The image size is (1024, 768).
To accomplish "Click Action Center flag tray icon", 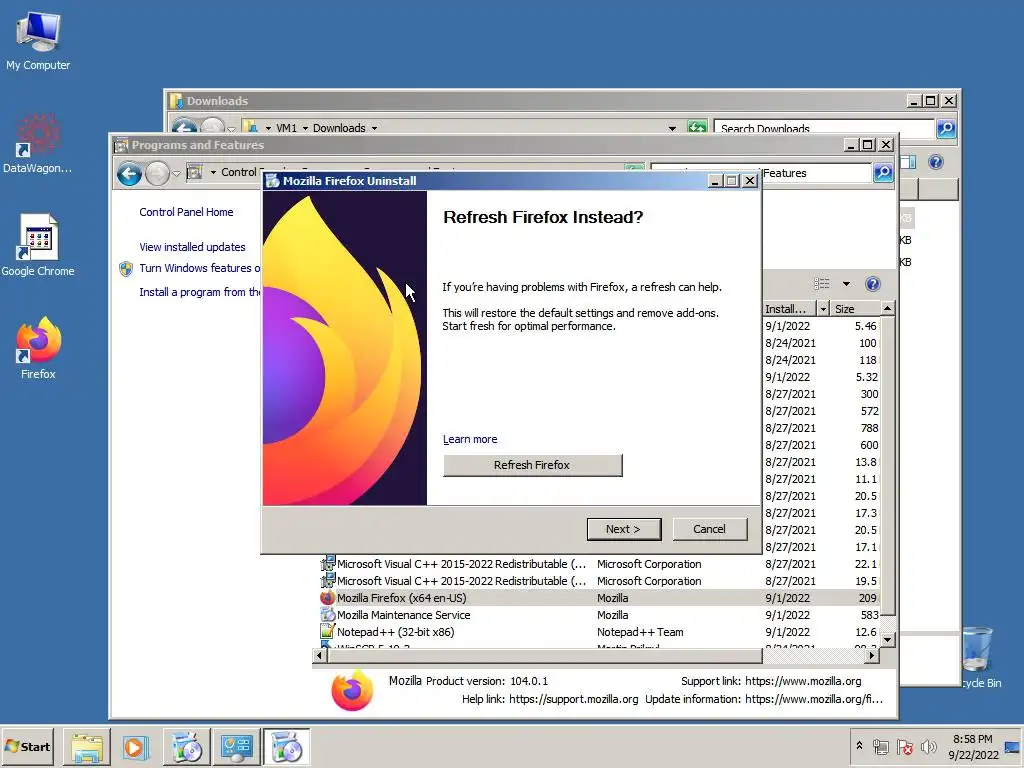I will [x=904, y=746].
